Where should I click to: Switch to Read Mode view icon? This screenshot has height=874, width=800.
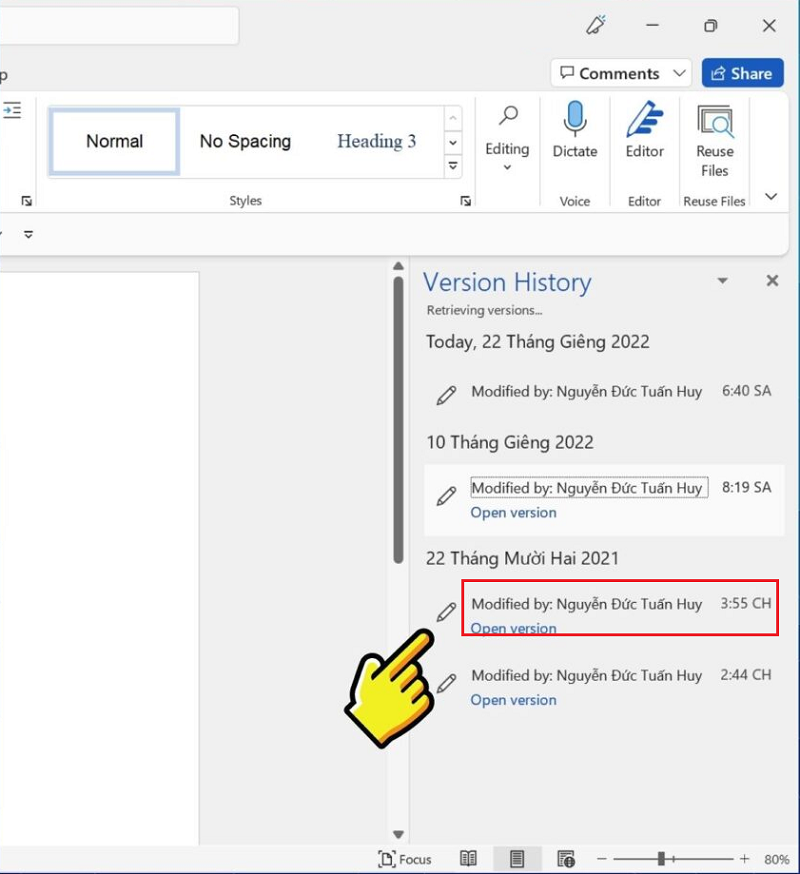click(468, 859)
